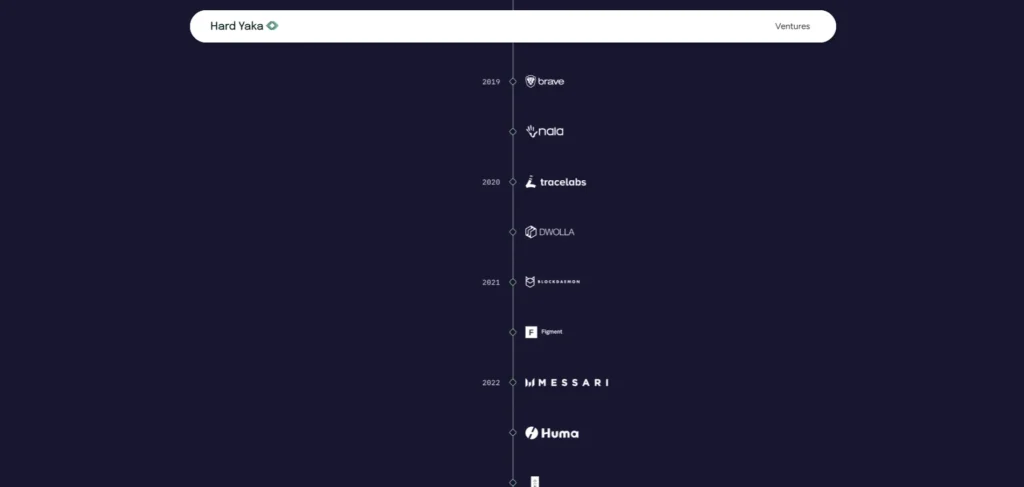
Task: Click the 2022 year label
Action: point(491,383)
